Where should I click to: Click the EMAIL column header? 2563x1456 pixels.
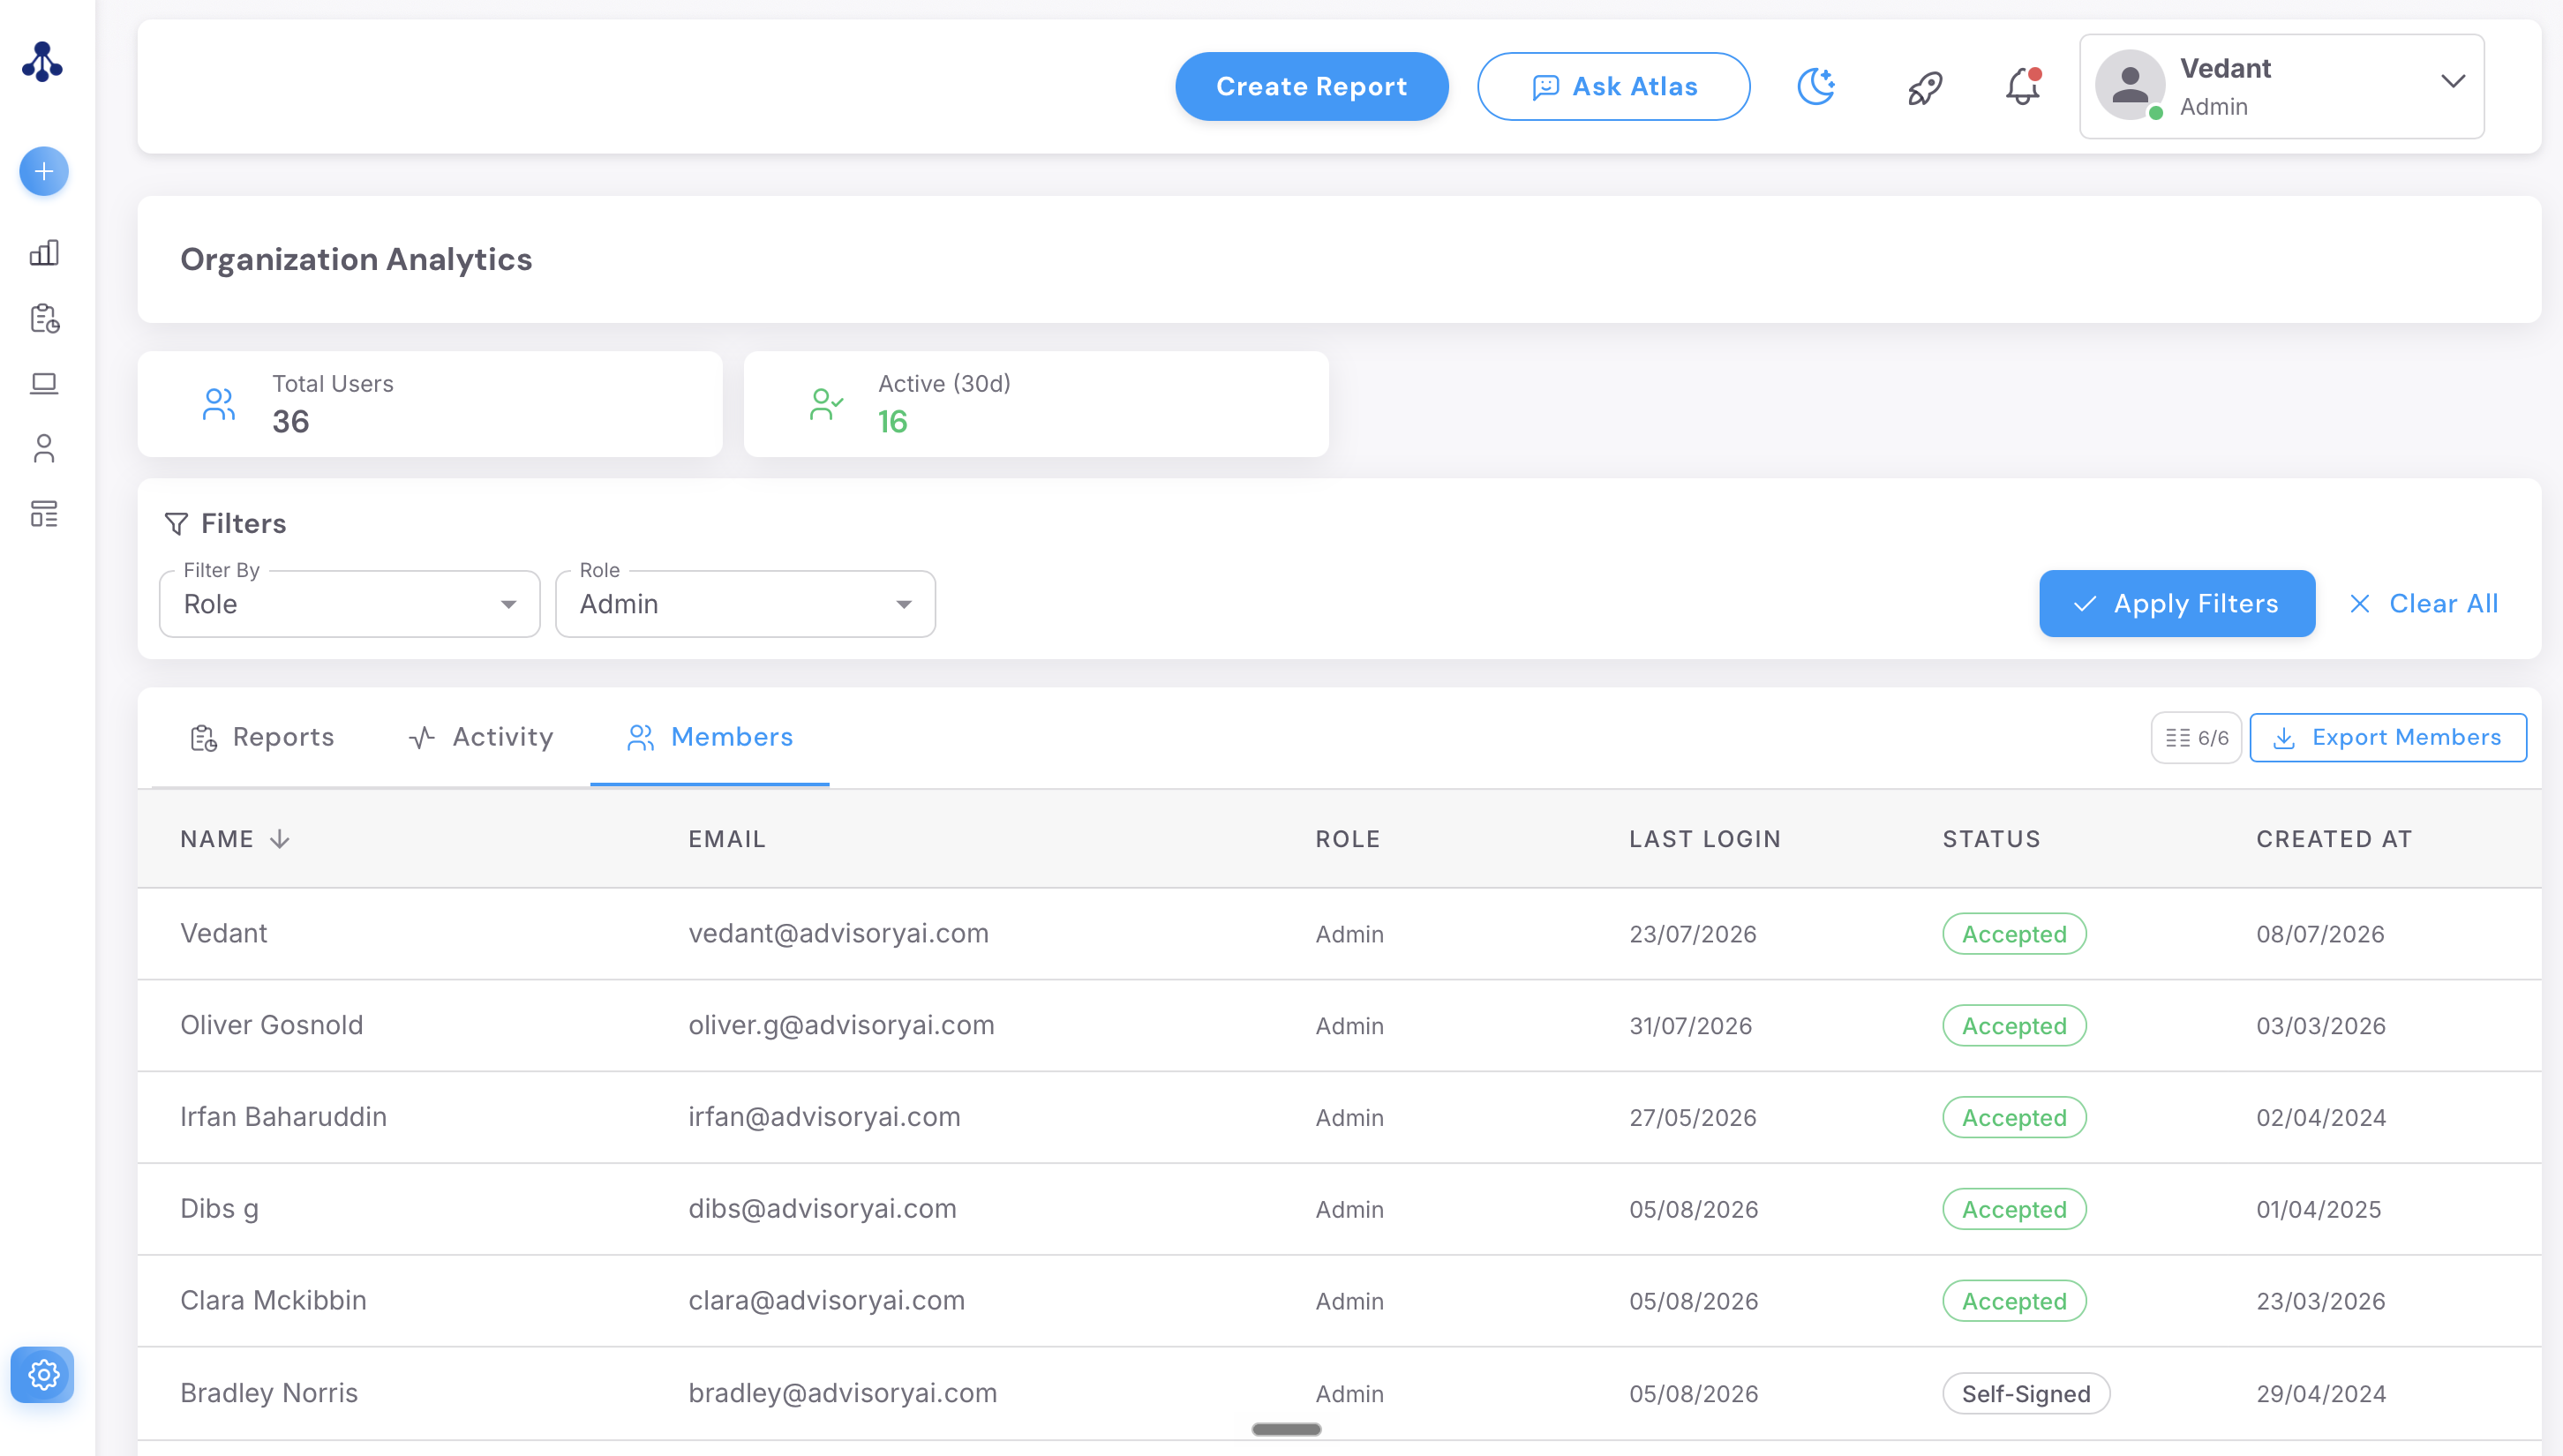click(x=727, y=839)
